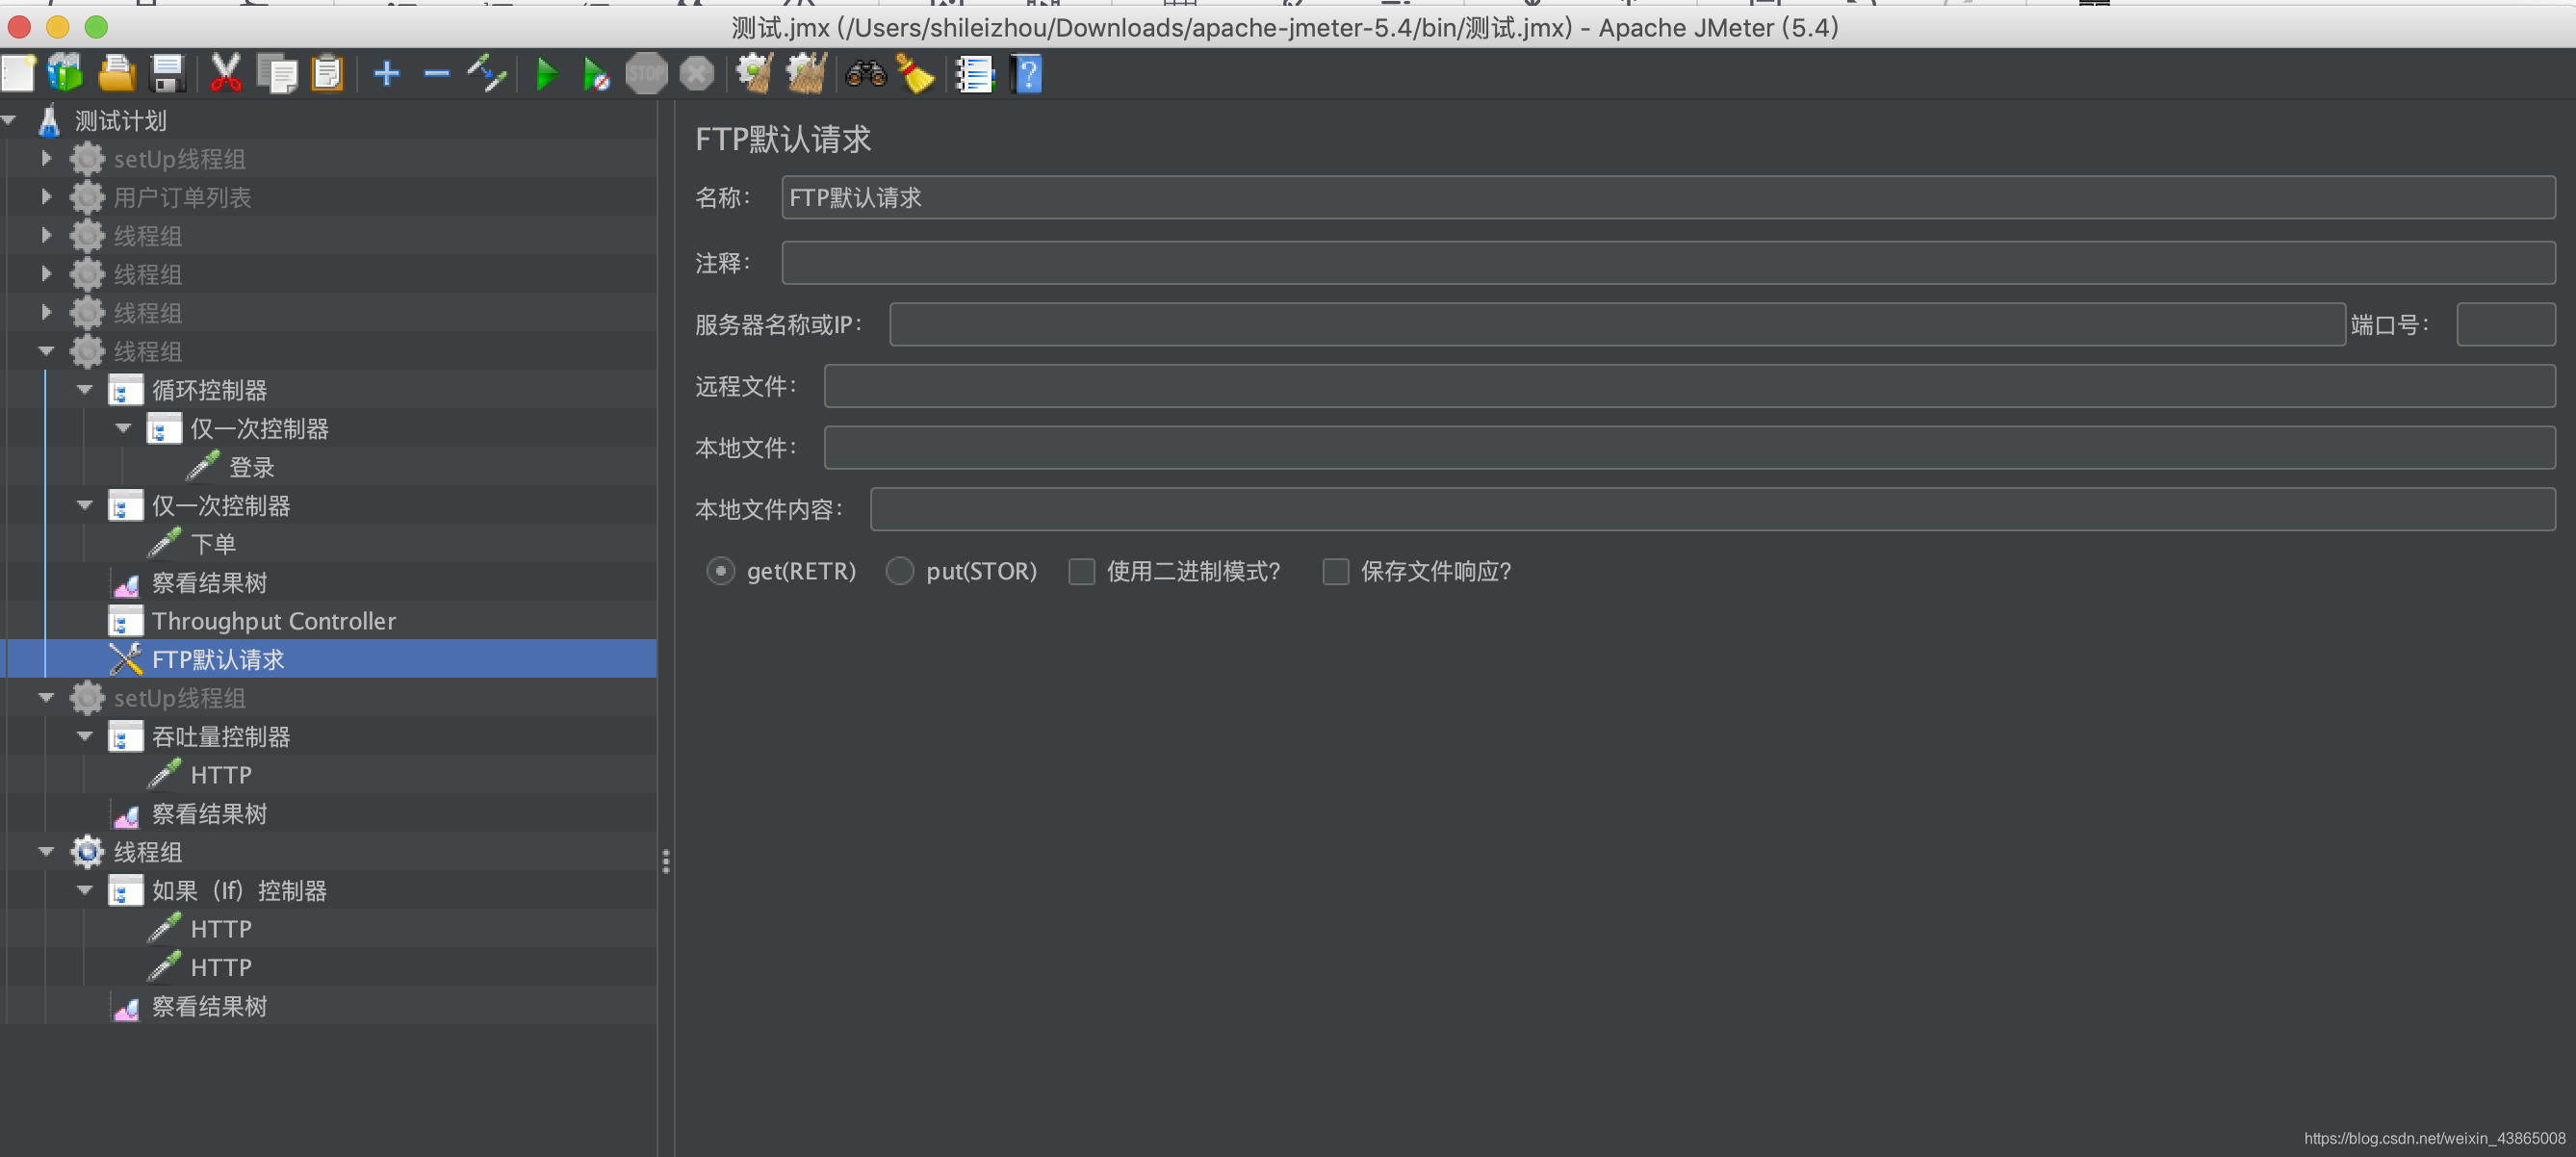Screen dimensions: 2576x1157
Task: Click the gray STOP icon
Action: coord(646,74)
